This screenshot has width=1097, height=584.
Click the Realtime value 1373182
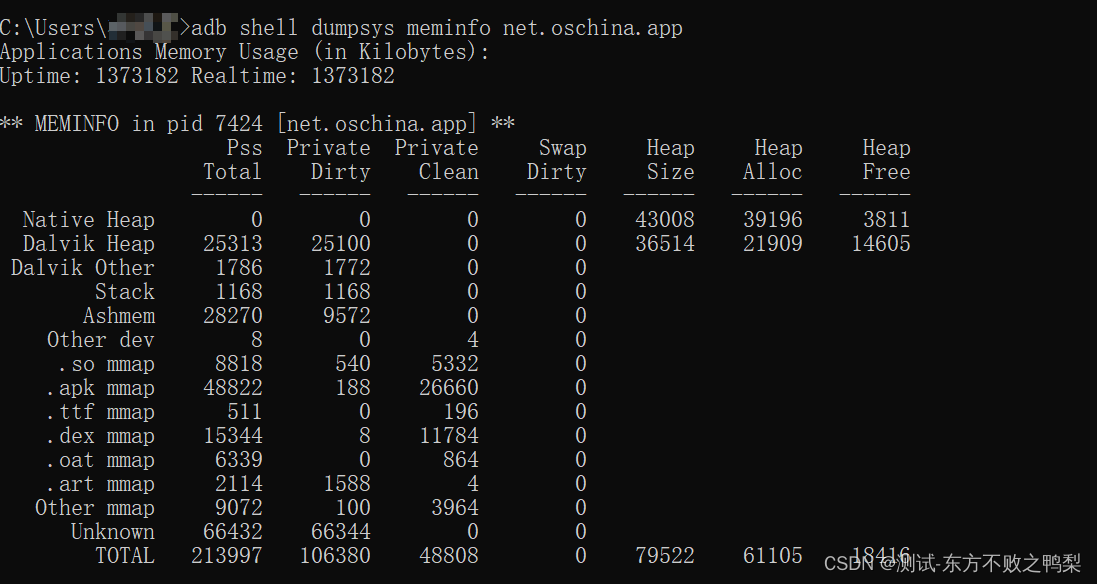click(x=353, y=76)
